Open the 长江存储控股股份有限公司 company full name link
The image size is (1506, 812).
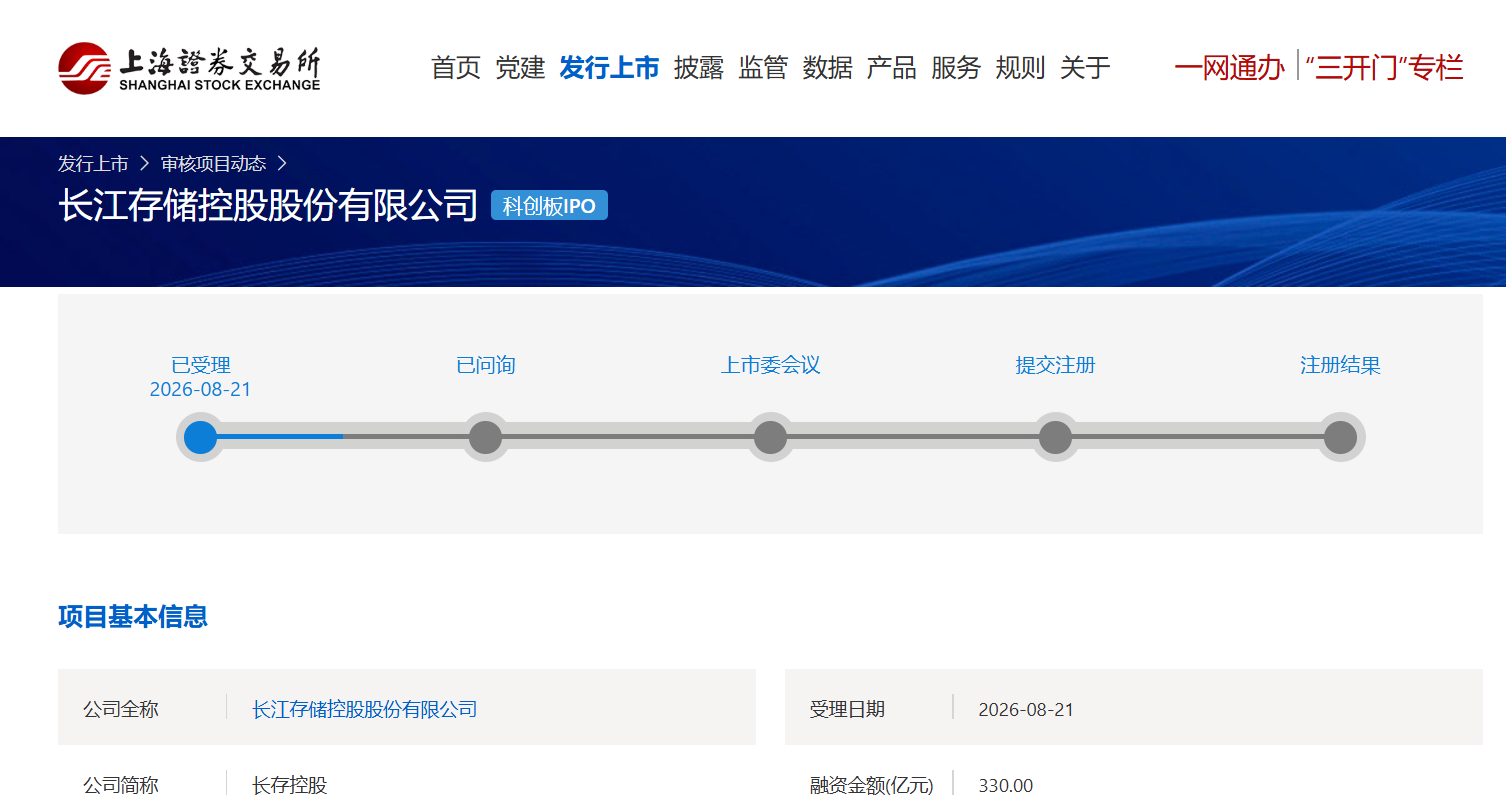click(x=365, y=710)
